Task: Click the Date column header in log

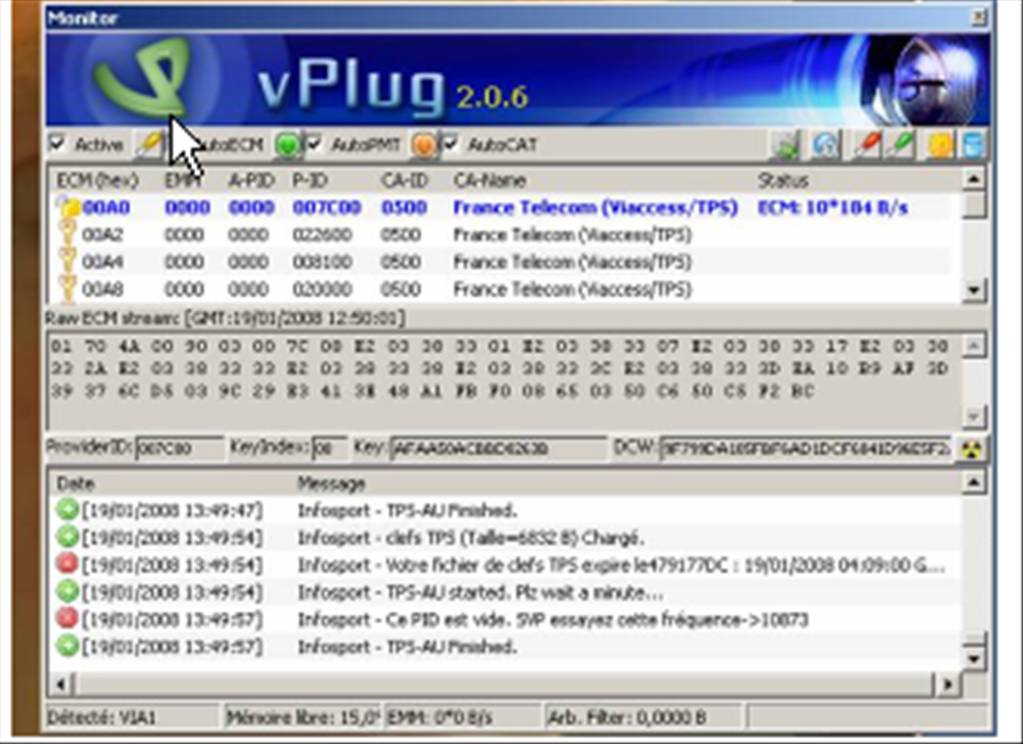Action: pyautogui.click(x=76, y=483)
